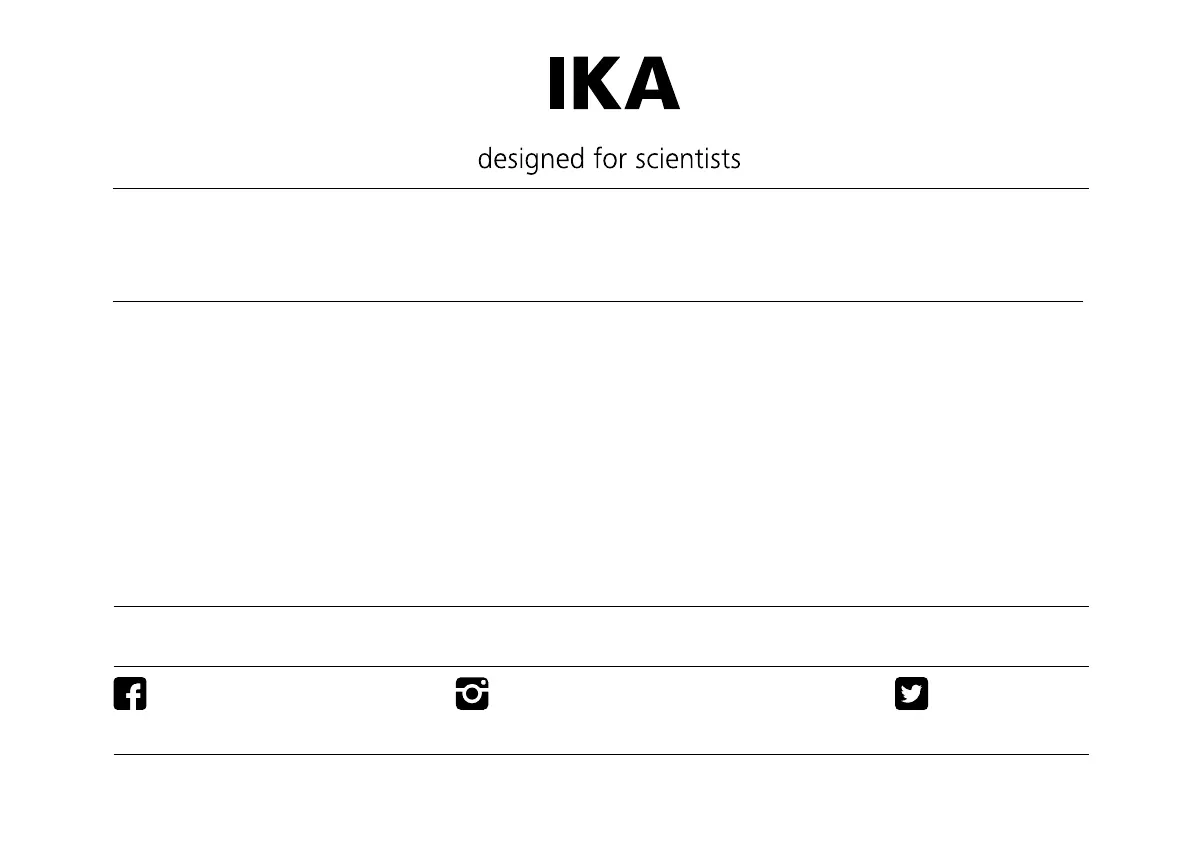Click the lowercase f inside the Facebook icon

coord(133,695)
